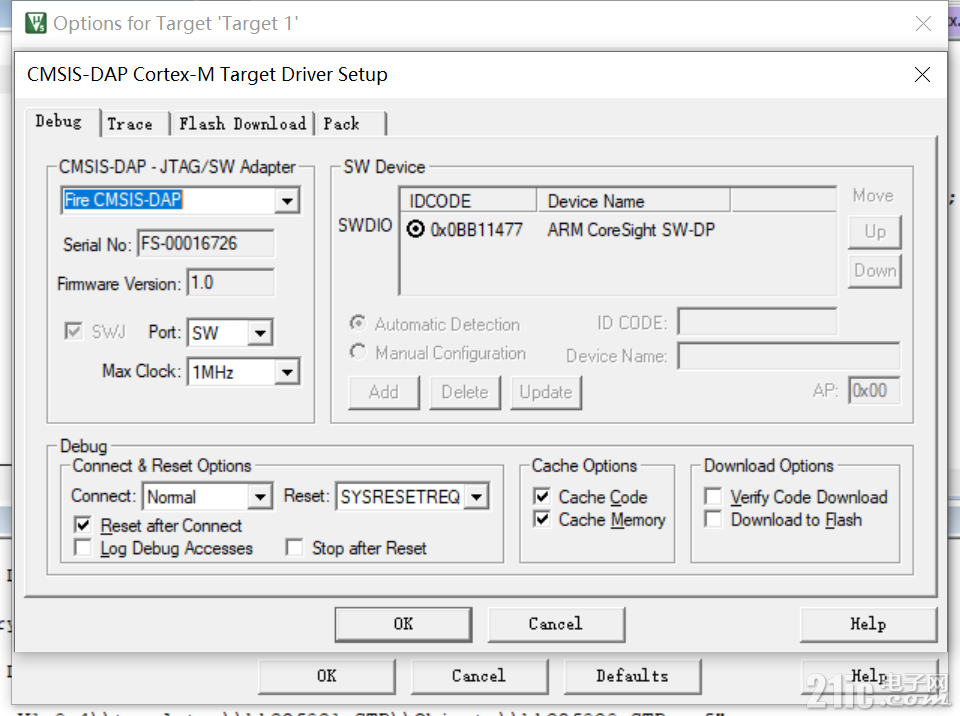
Task: Enable Download to Flash checkbox
Action: tap(713, 519)
